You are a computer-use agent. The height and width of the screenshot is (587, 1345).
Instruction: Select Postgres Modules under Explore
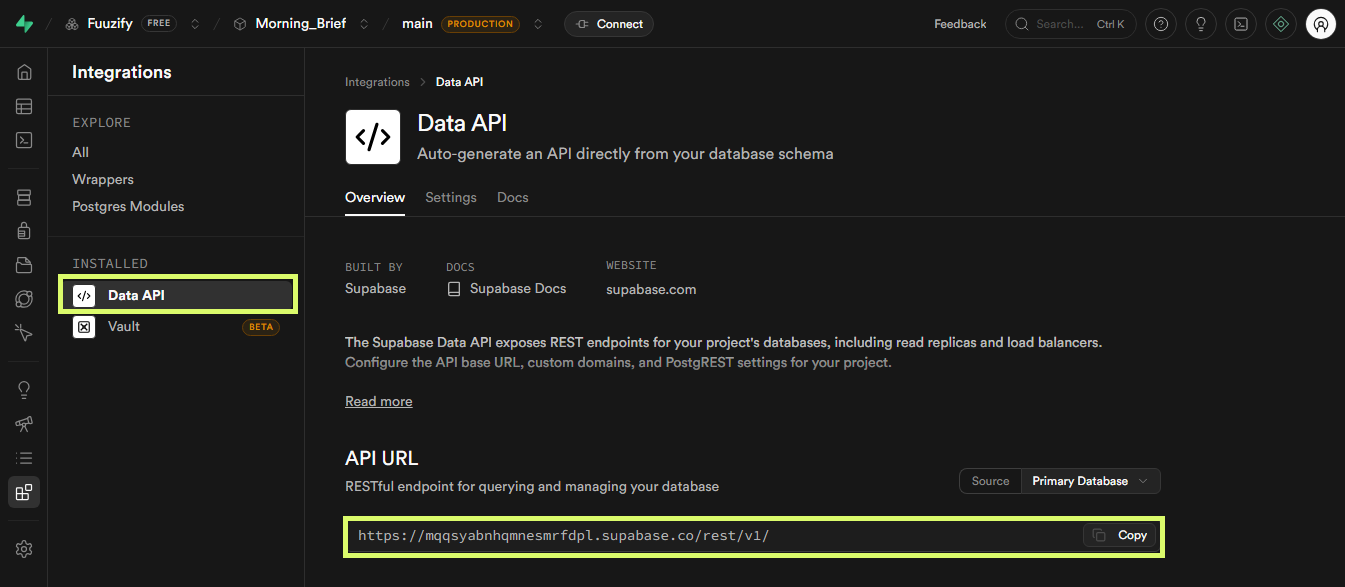point(128,206)
